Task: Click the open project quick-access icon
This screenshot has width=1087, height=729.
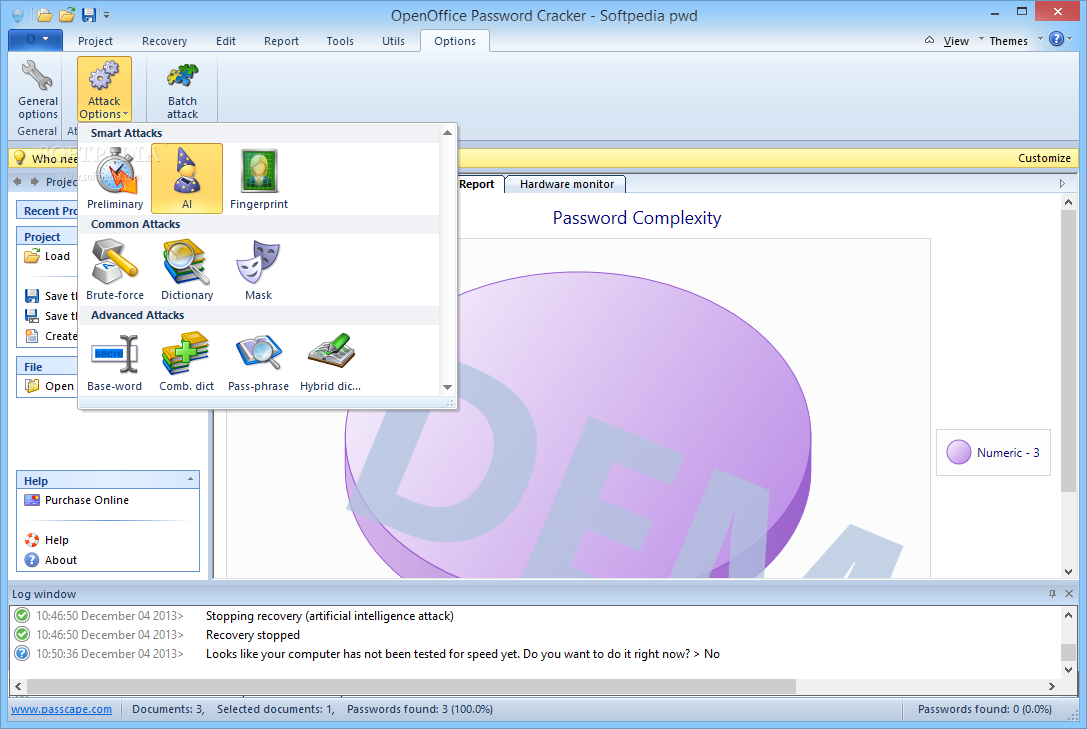Action: [67, 15]
